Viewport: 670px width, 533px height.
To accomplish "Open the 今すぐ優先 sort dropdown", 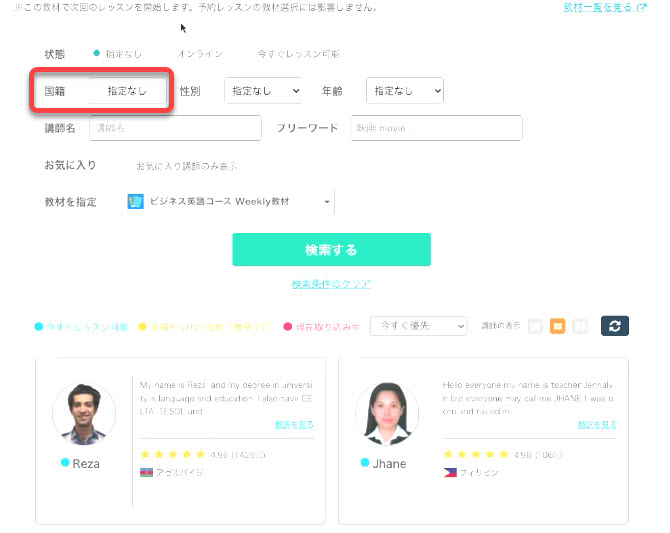I will [x=418, y=326].
